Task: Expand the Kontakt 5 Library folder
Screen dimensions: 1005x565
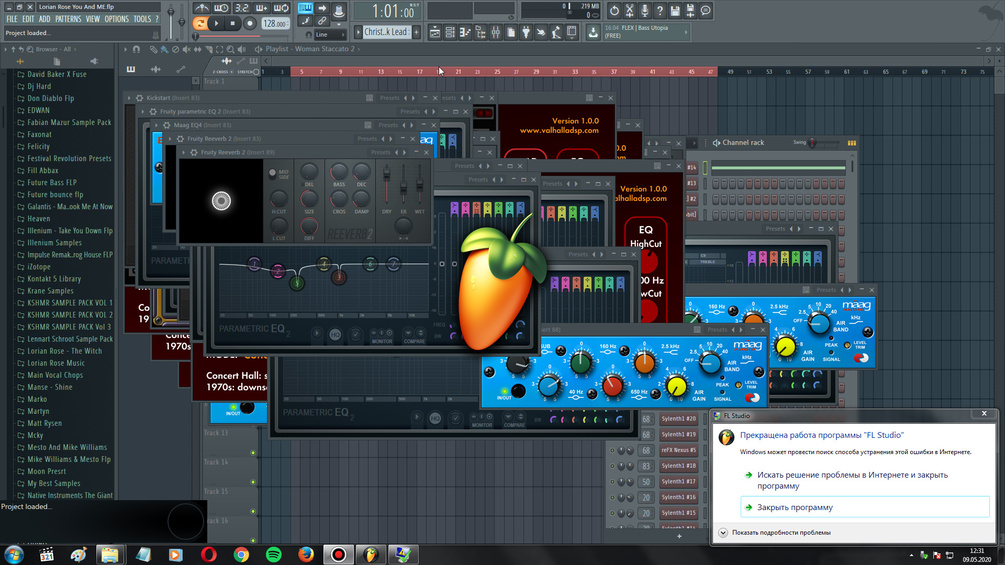Action: (x=54, y=279)
